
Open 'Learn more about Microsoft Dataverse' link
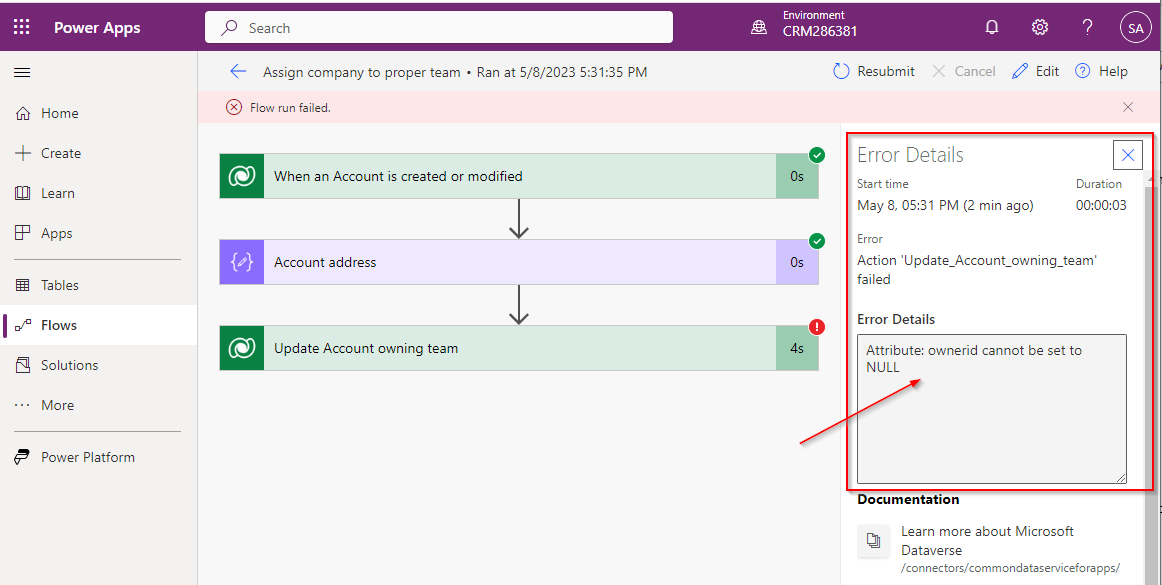coord(987,539)
